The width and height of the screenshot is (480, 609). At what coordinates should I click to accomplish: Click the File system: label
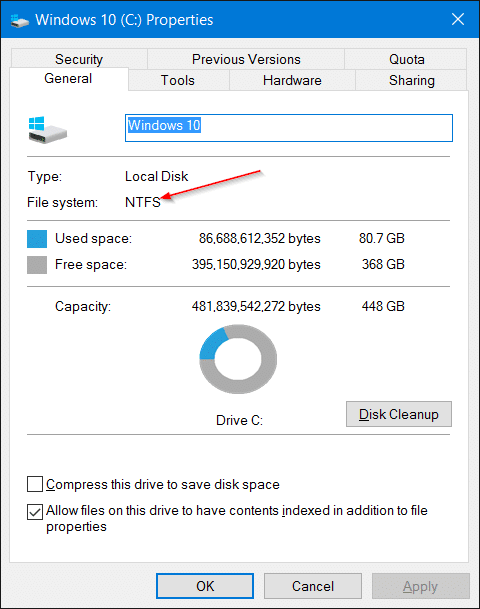click(x=63, y=202)
